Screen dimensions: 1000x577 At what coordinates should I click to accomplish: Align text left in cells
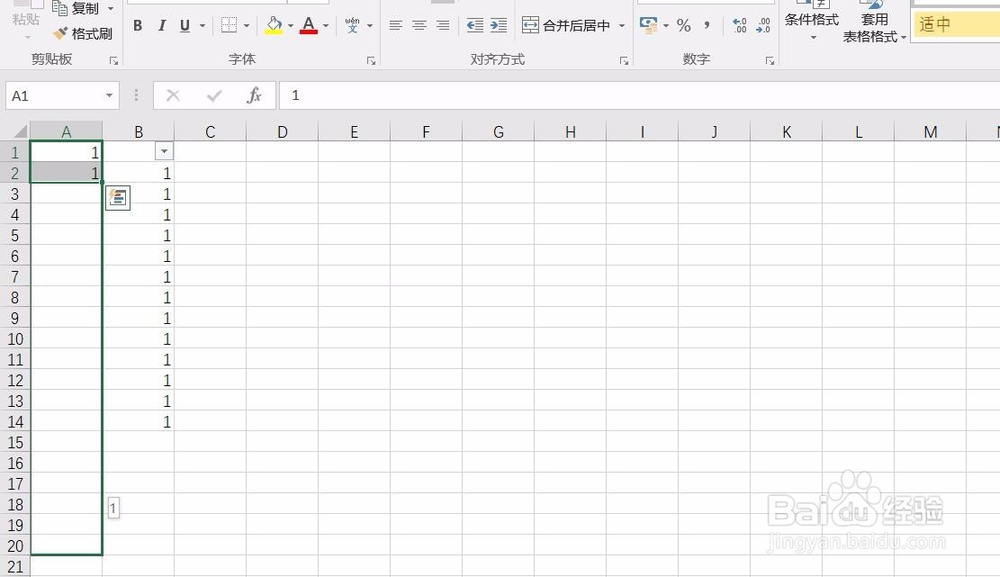click(x=396, y=26)
